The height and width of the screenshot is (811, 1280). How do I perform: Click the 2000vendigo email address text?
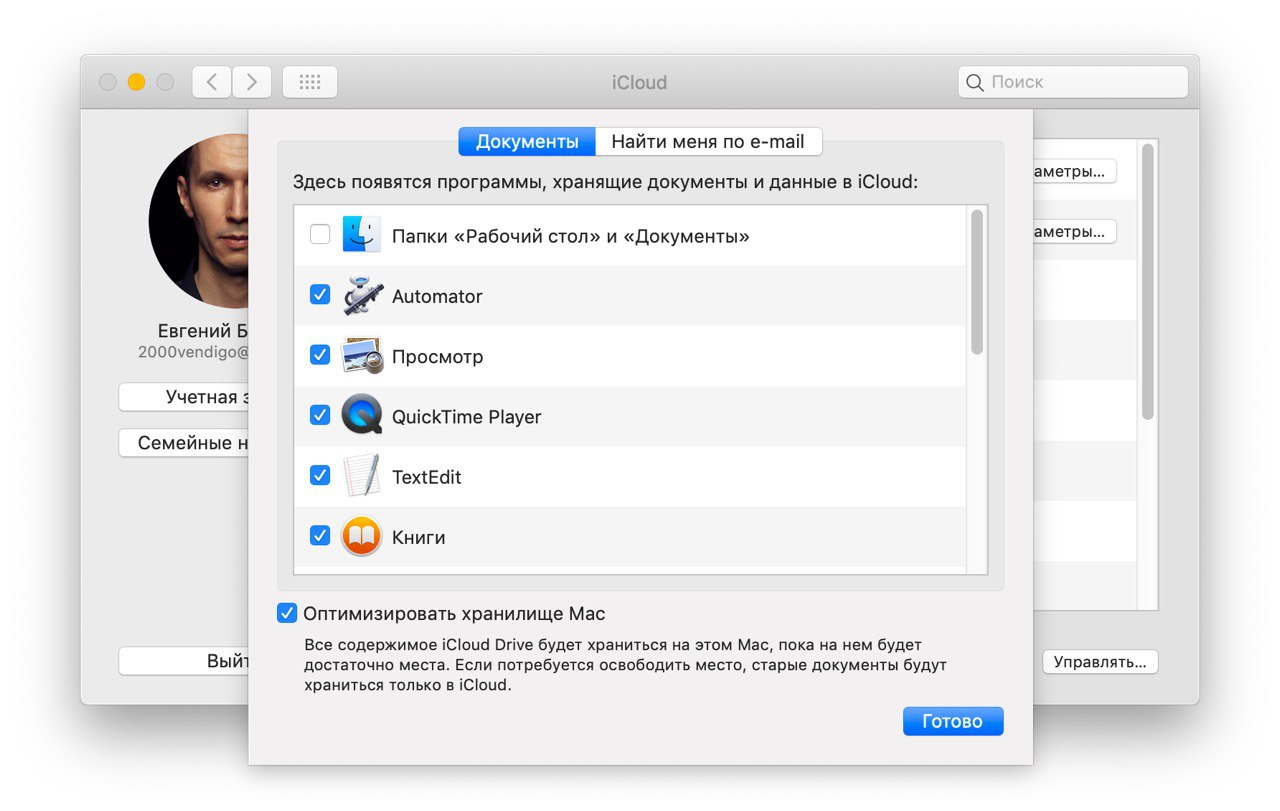tap(193, 352)
